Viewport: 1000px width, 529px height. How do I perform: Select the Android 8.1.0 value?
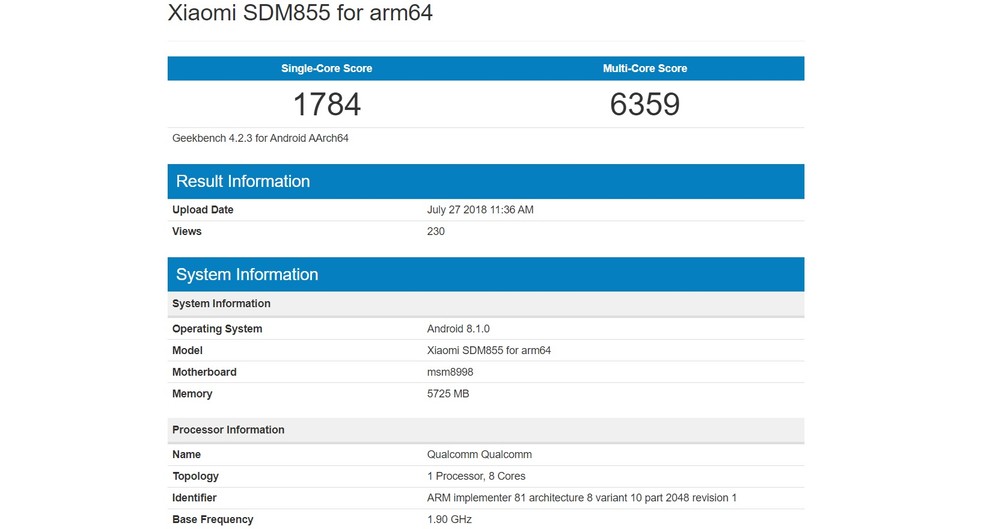point(458,329)
